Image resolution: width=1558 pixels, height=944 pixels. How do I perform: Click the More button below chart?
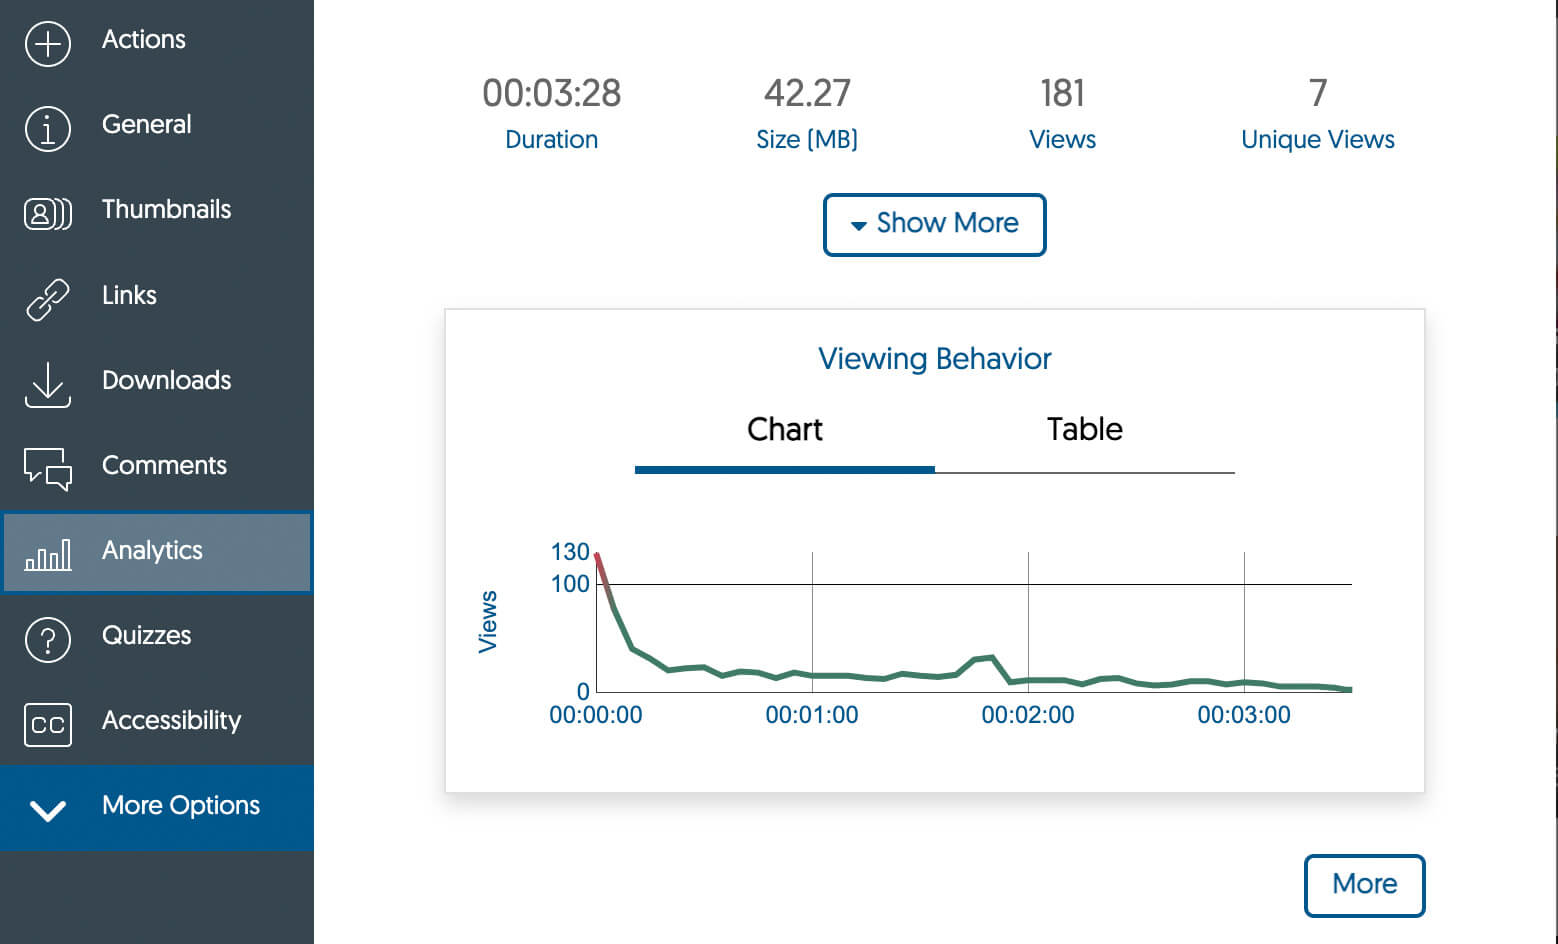1364,884
